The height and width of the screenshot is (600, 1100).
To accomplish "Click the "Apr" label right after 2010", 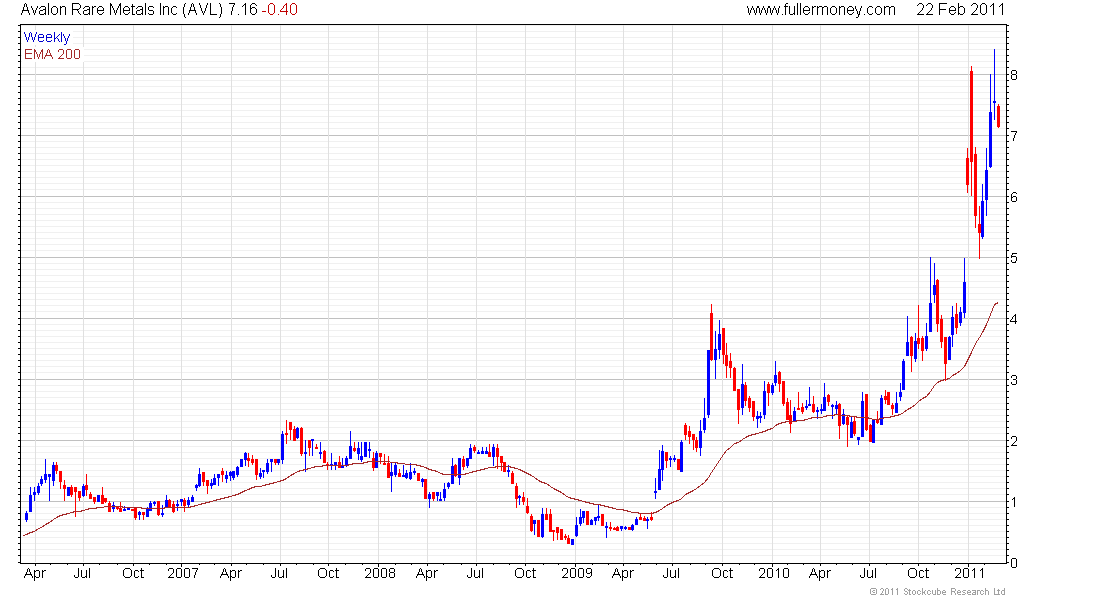I will [x=819, y=573].
